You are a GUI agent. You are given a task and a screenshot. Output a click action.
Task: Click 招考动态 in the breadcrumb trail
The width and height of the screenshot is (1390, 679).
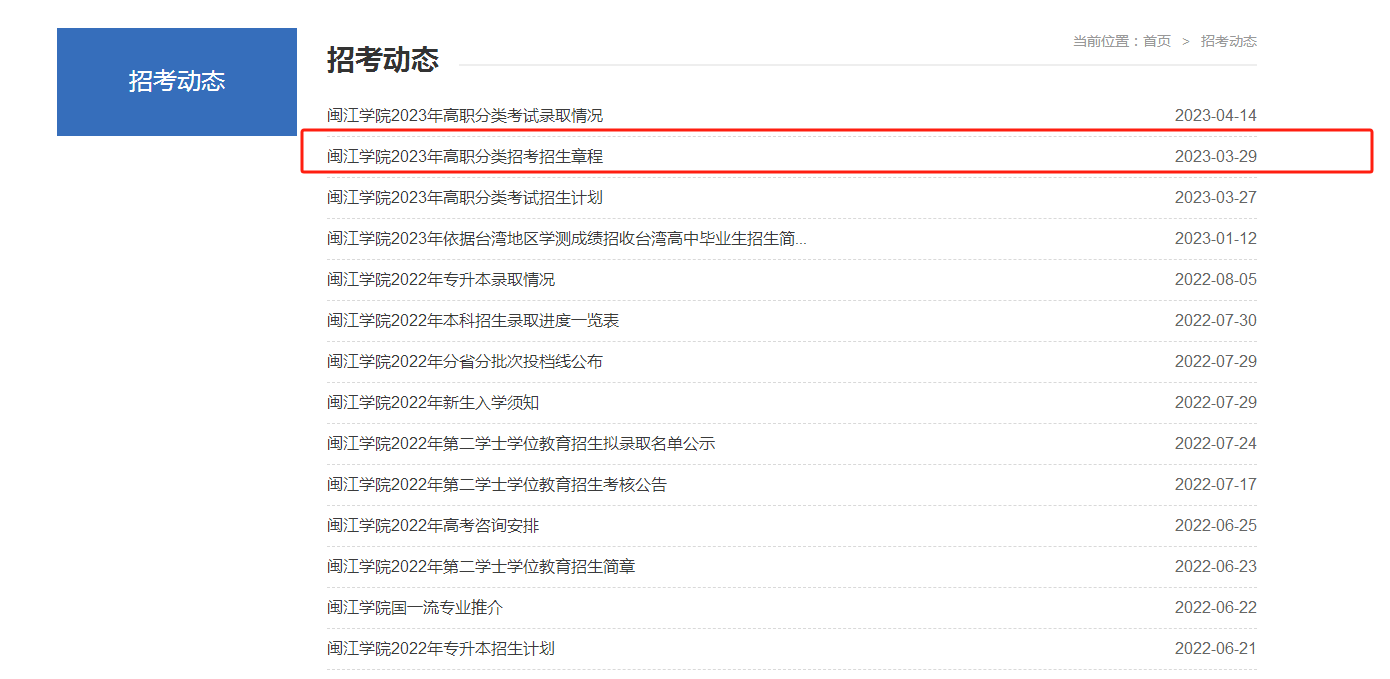click(x=1228, y=41)
